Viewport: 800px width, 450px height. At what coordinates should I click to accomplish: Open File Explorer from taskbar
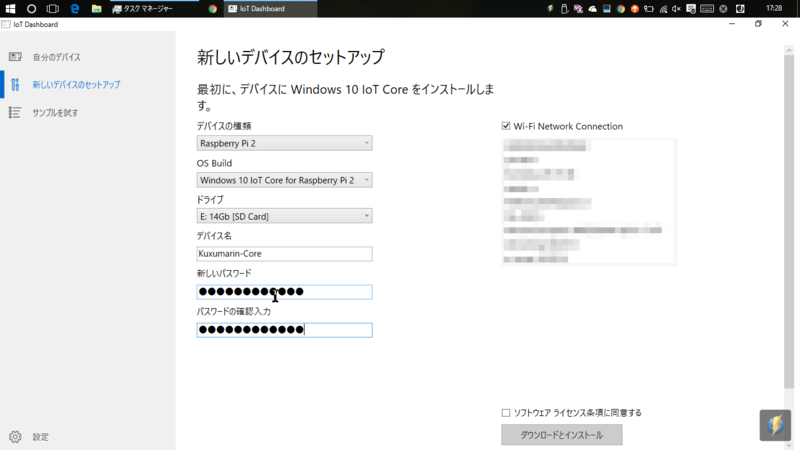[96, 8]
